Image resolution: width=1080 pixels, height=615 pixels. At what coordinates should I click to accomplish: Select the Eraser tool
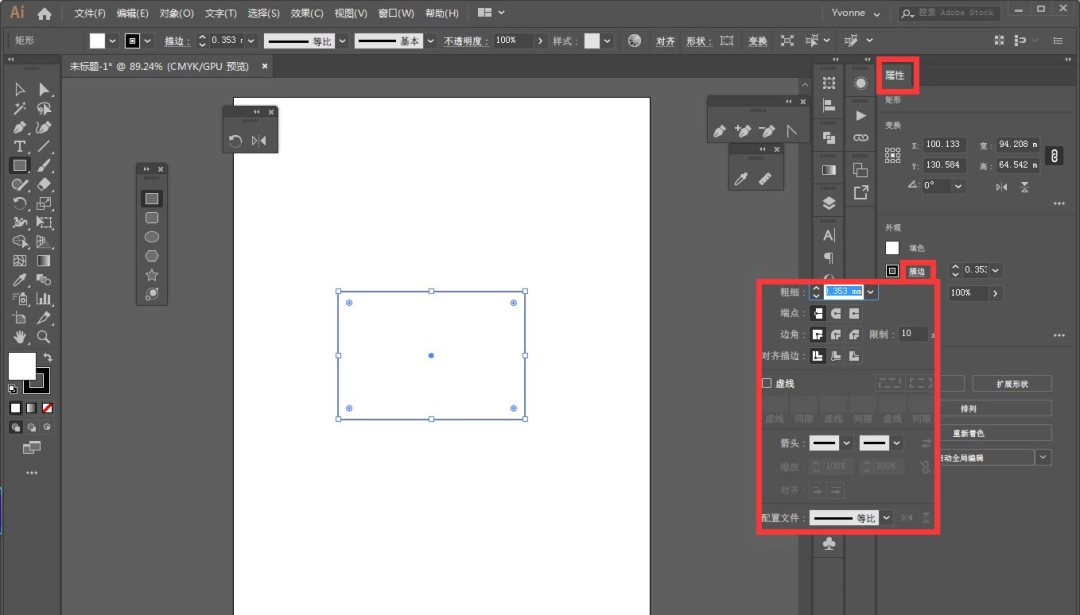(x=44, y=185)
